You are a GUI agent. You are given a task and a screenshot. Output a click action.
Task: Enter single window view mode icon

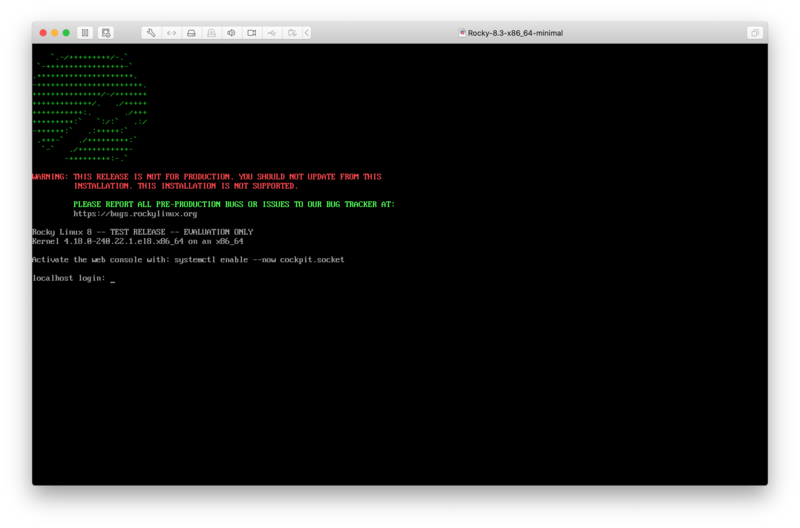click(755, 33)
